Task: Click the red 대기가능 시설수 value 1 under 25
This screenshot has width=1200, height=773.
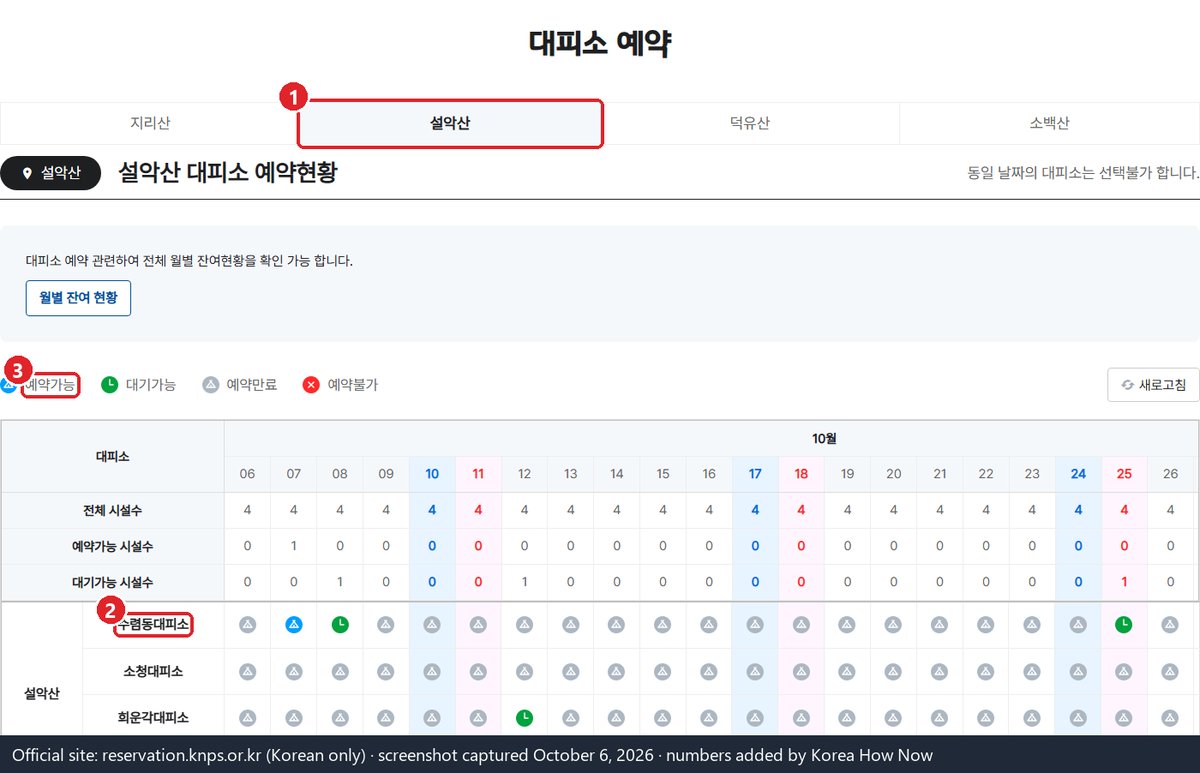Action: point(1124,582)
